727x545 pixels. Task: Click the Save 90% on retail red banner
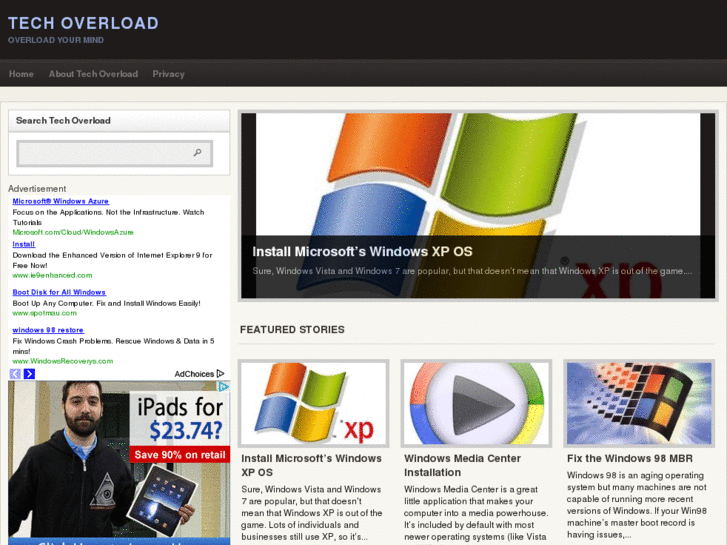coord(180,455)
